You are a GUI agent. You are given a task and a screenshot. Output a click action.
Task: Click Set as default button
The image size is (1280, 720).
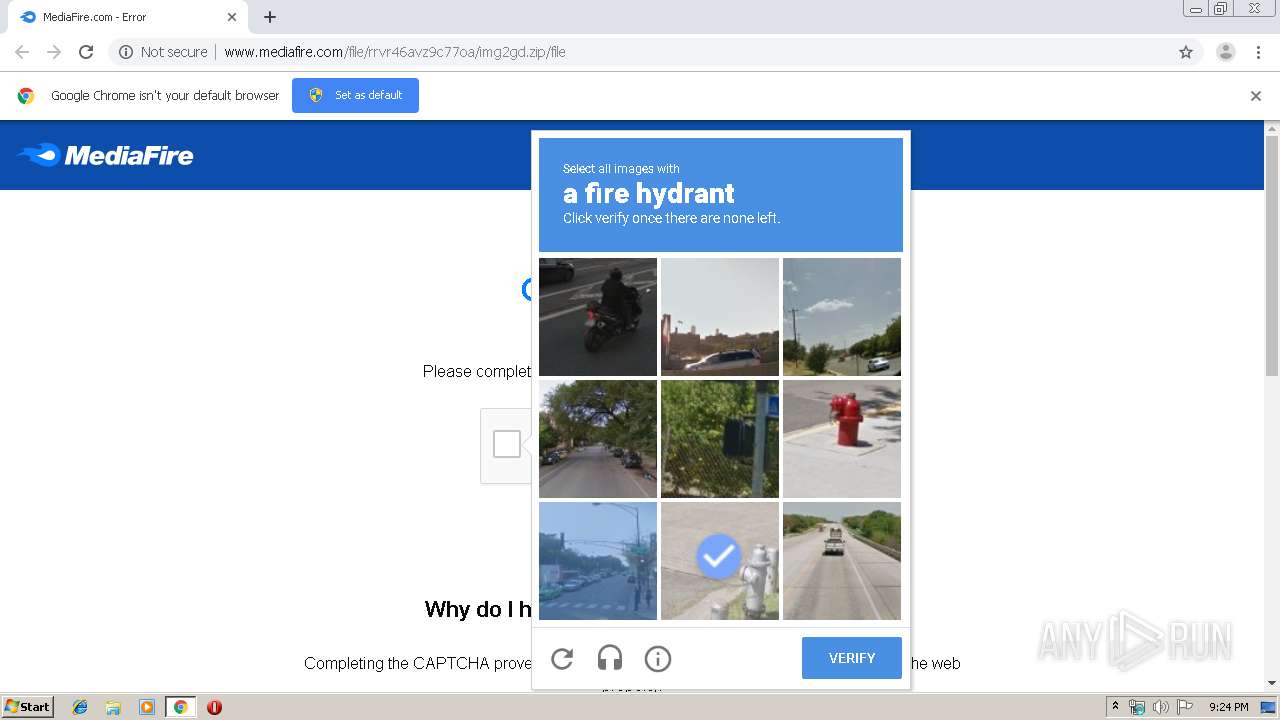355,95
